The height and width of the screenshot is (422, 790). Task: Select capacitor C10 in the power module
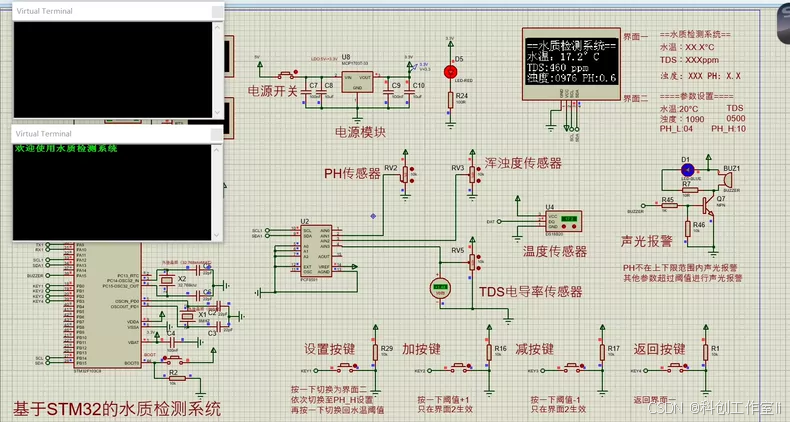tap(410, 93)
